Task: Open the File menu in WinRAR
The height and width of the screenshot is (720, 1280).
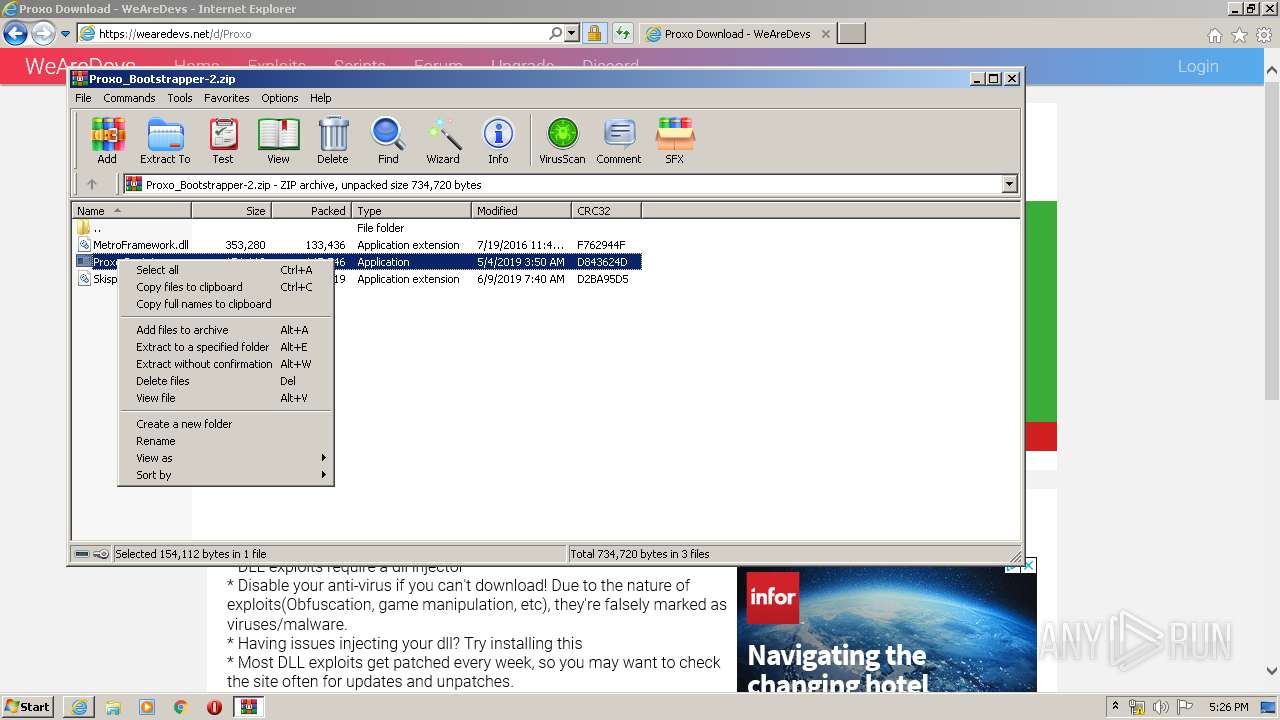Action: coord(83,98)
